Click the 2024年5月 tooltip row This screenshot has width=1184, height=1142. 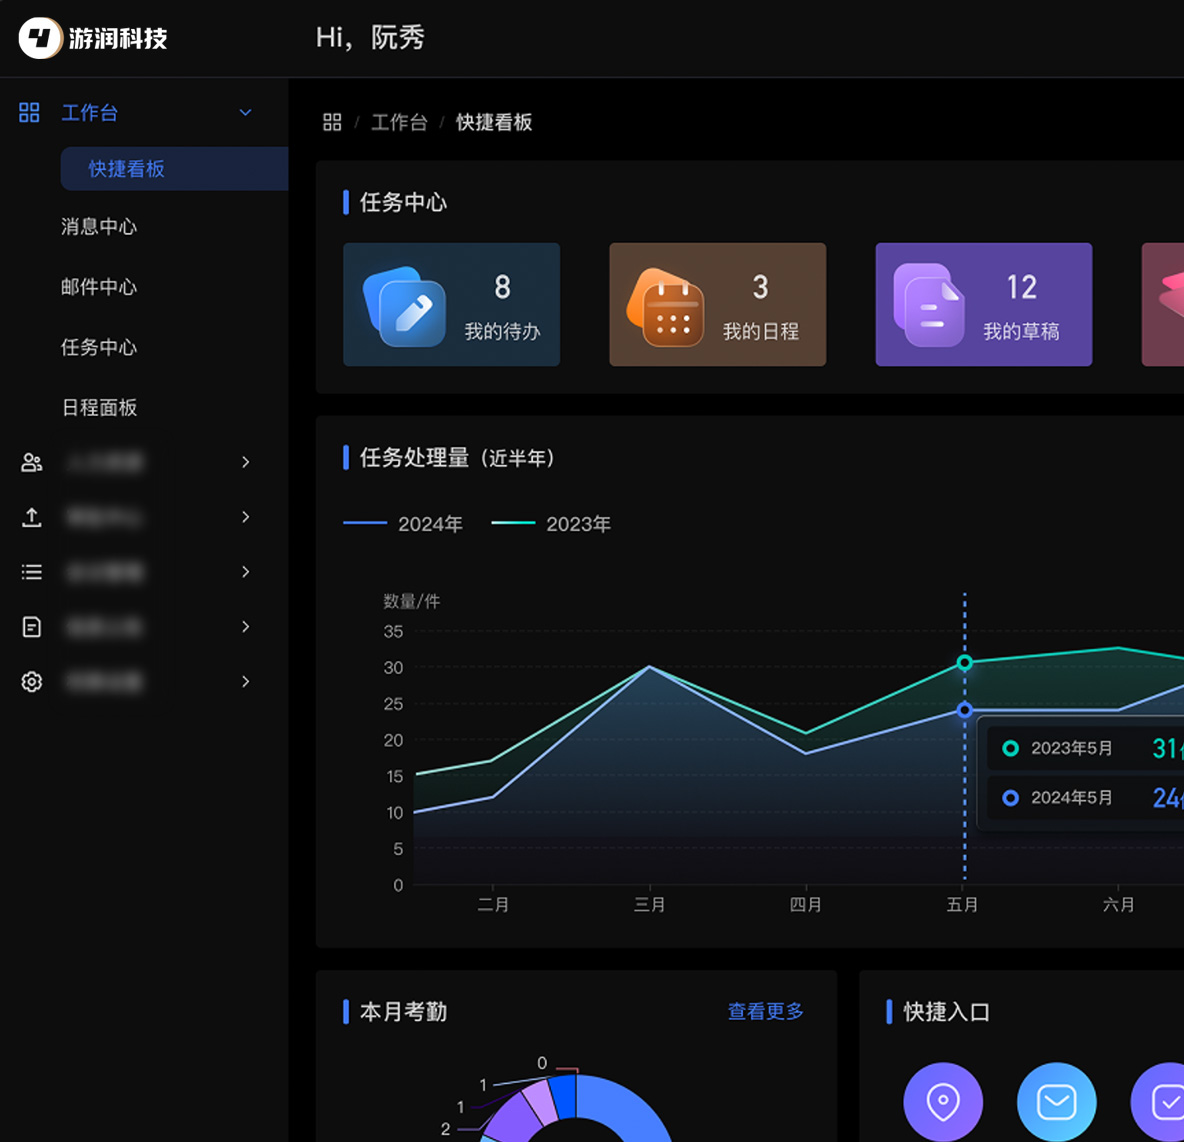pyautogui.click(x=1086, y=798)
